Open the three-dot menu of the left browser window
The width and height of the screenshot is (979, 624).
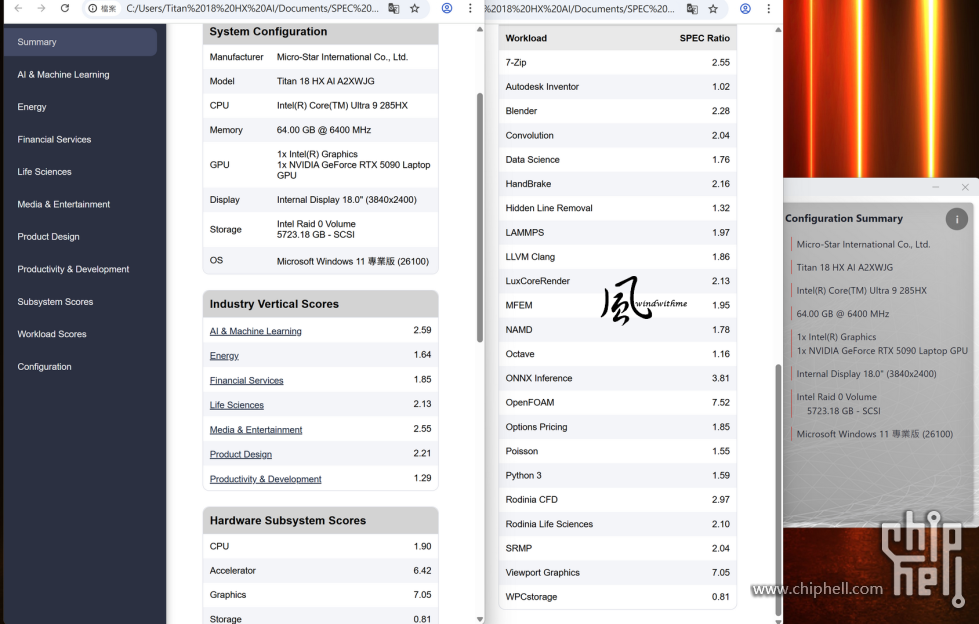point(470,9)
